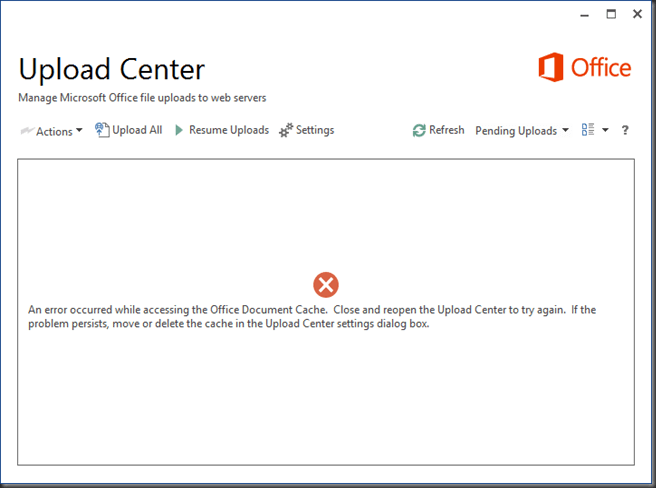Image resolution: width=656 pixels, height=488 pixels.
Task: Open the Pending Uploads filter dropdown
Action: (521, 131)
